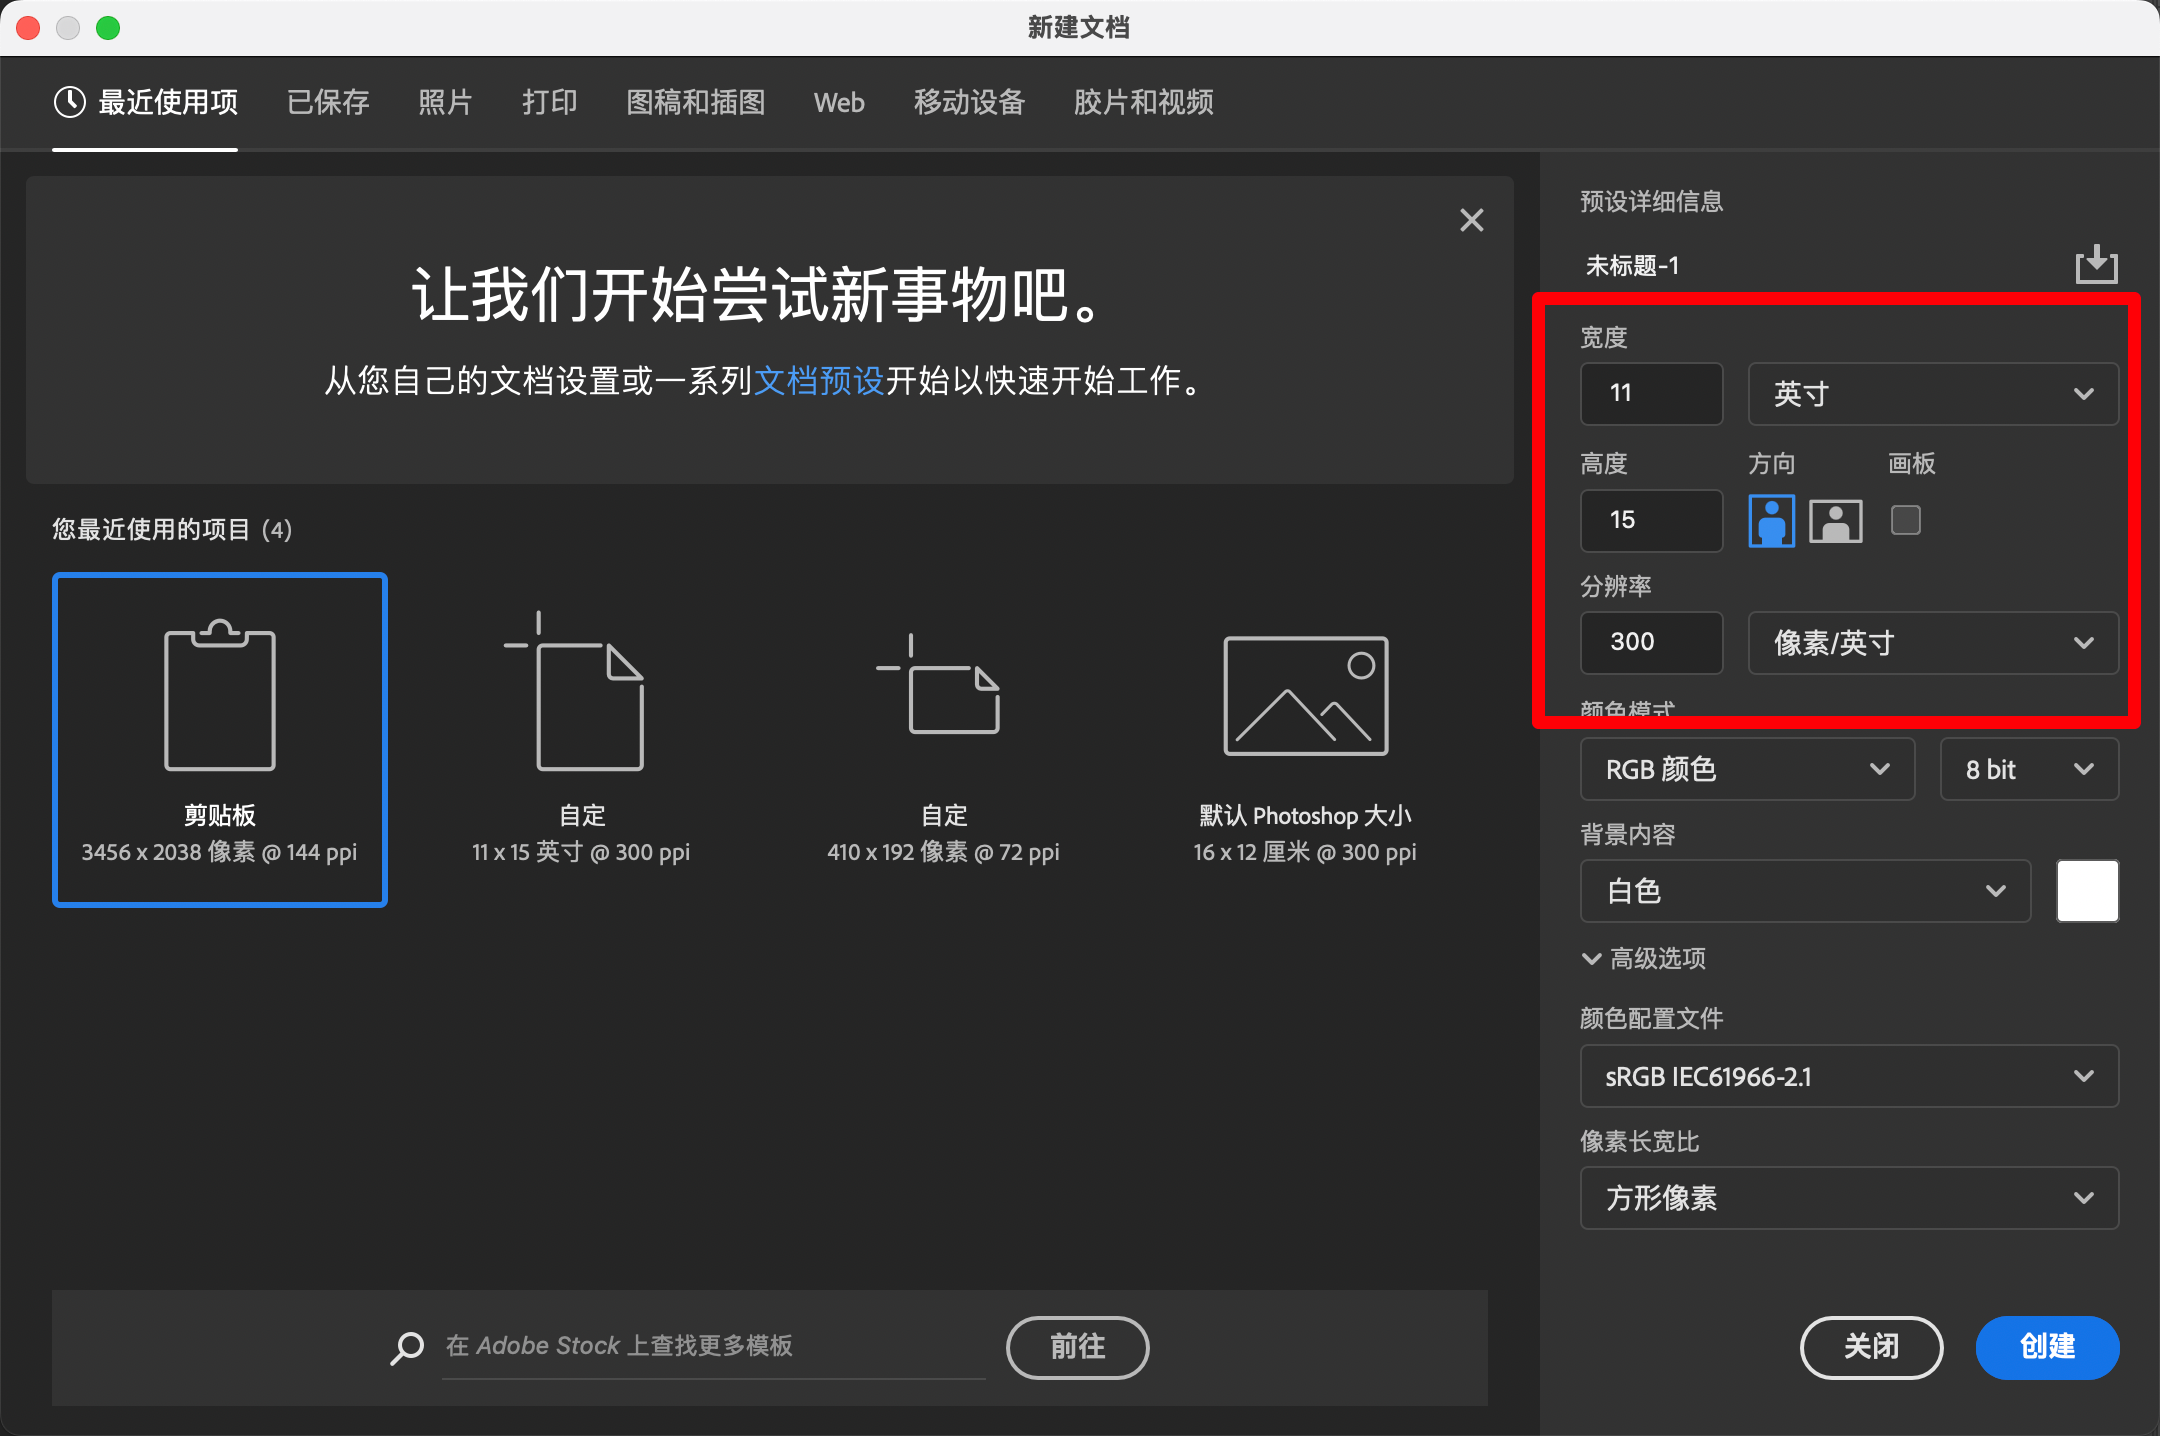This screenshot has height=1436, width=2160.
Task: Select the Default Photoshop Size preset
Action: point(1305,740)
